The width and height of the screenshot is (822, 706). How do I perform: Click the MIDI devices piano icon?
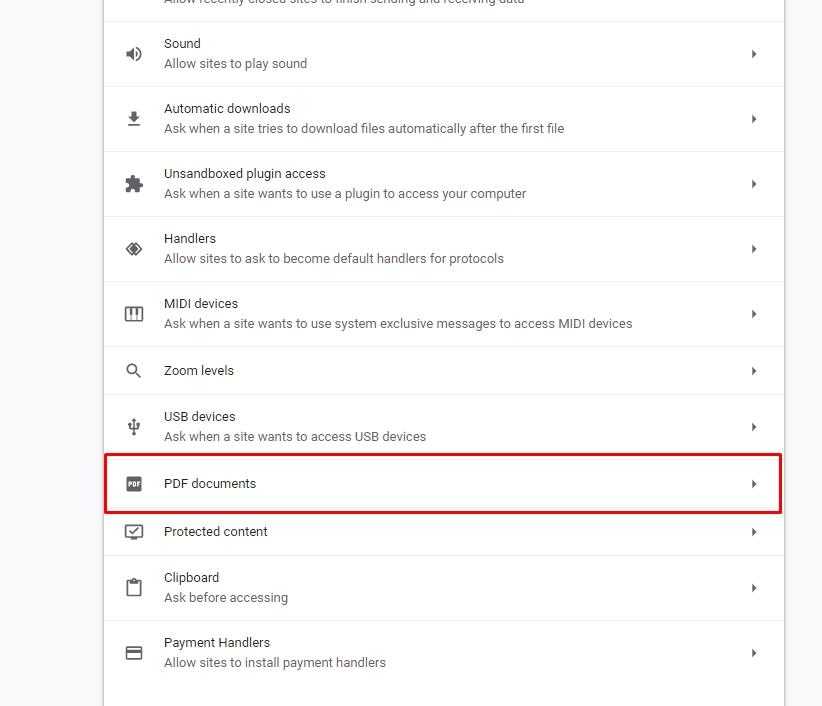click(134, 314)
